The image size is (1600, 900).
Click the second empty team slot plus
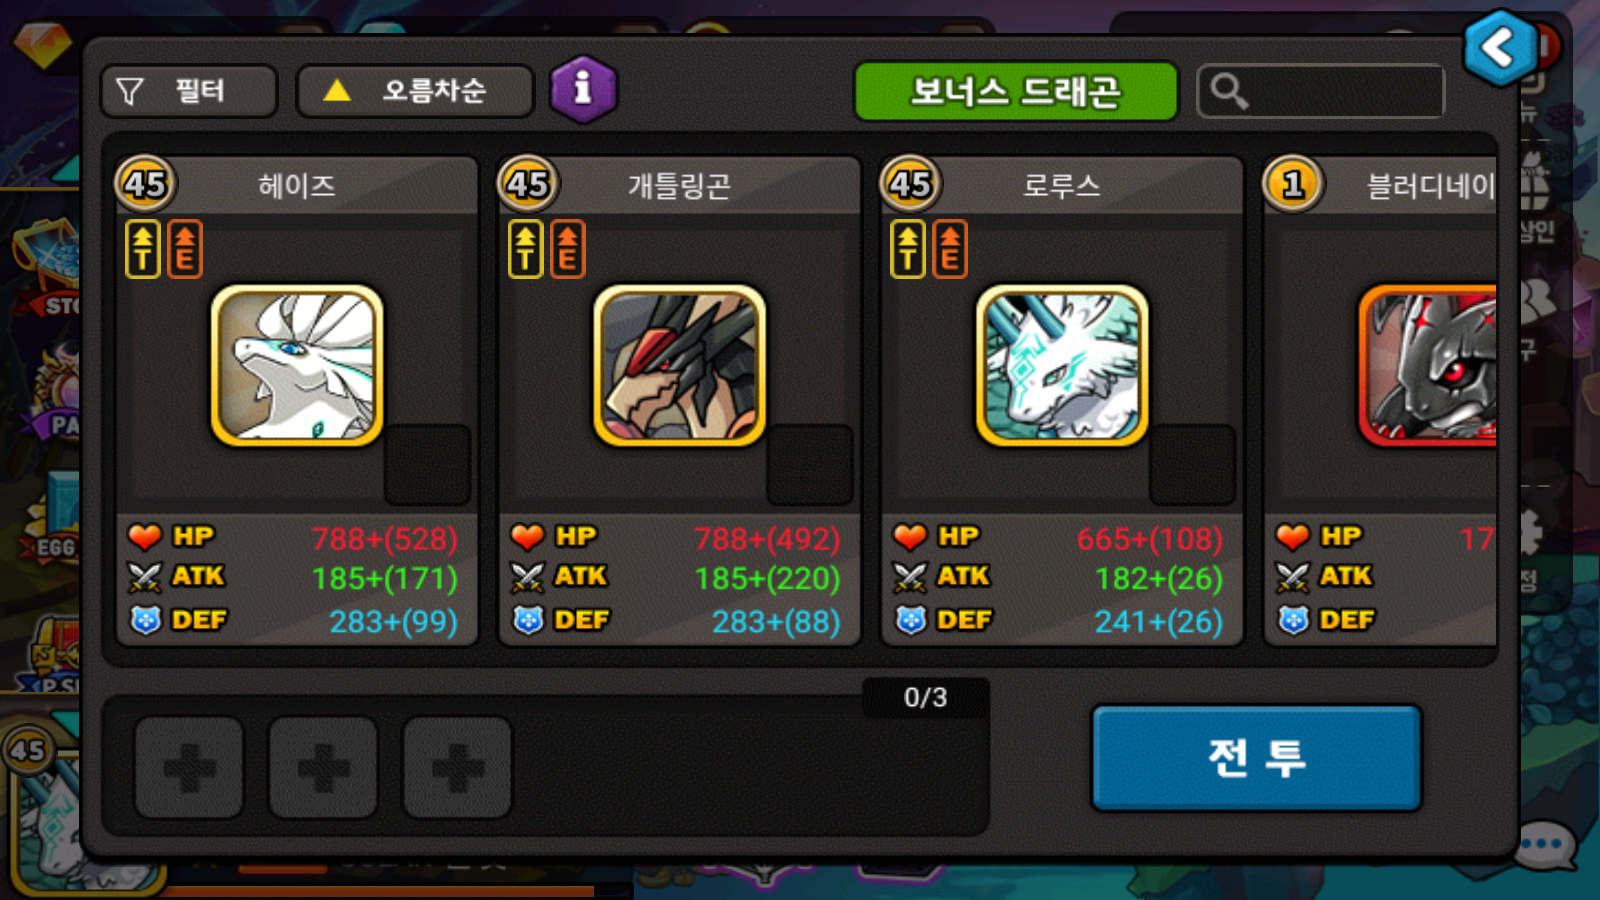click(x=323, y=767)
